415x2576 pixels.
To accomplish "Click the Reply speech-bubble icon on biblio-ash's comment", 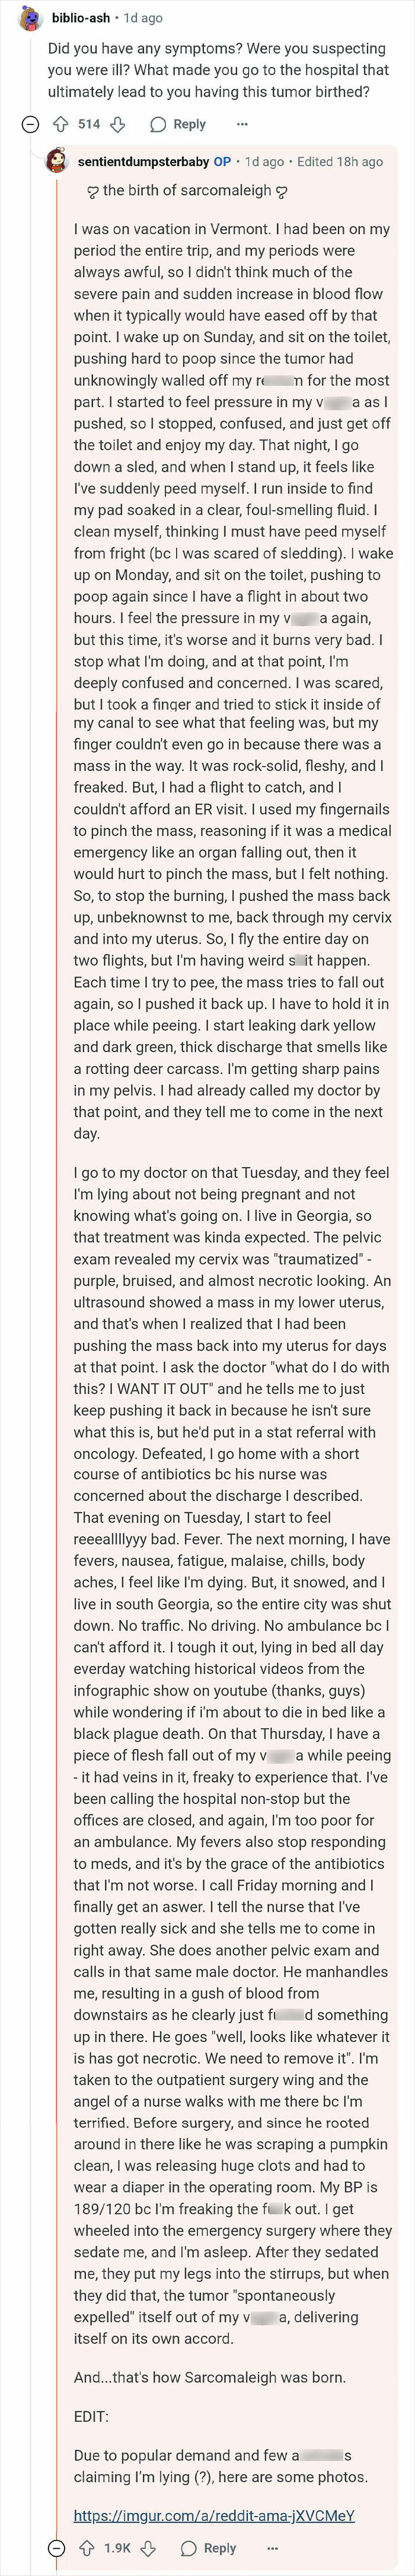I will pyautogui.click(x=158, y=124).
